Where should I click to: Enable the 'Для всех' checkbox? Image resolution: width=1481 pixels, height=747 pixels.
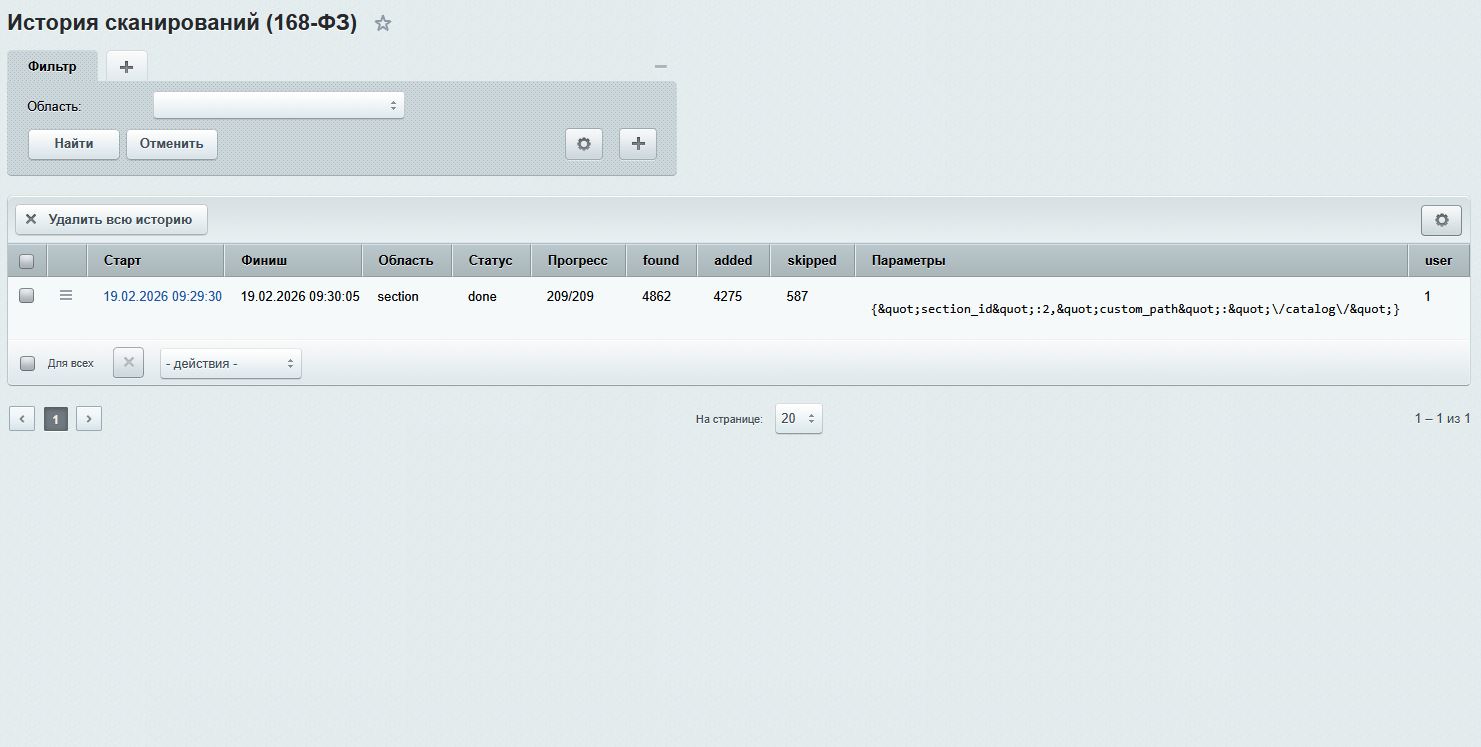pos(28,363)
